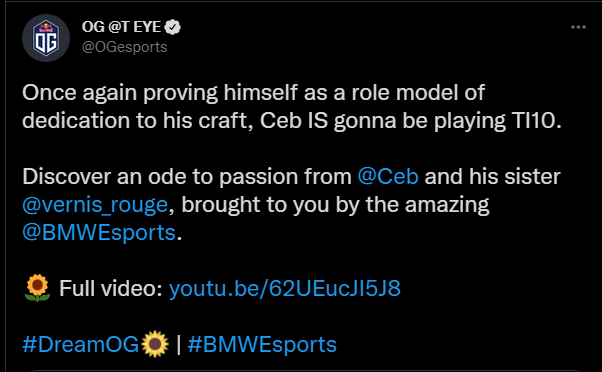Image resolution: width=602 pixels, height=372 pixels.
Task: Open the OG @T EYE display name
Action: (x=121, y=27)
